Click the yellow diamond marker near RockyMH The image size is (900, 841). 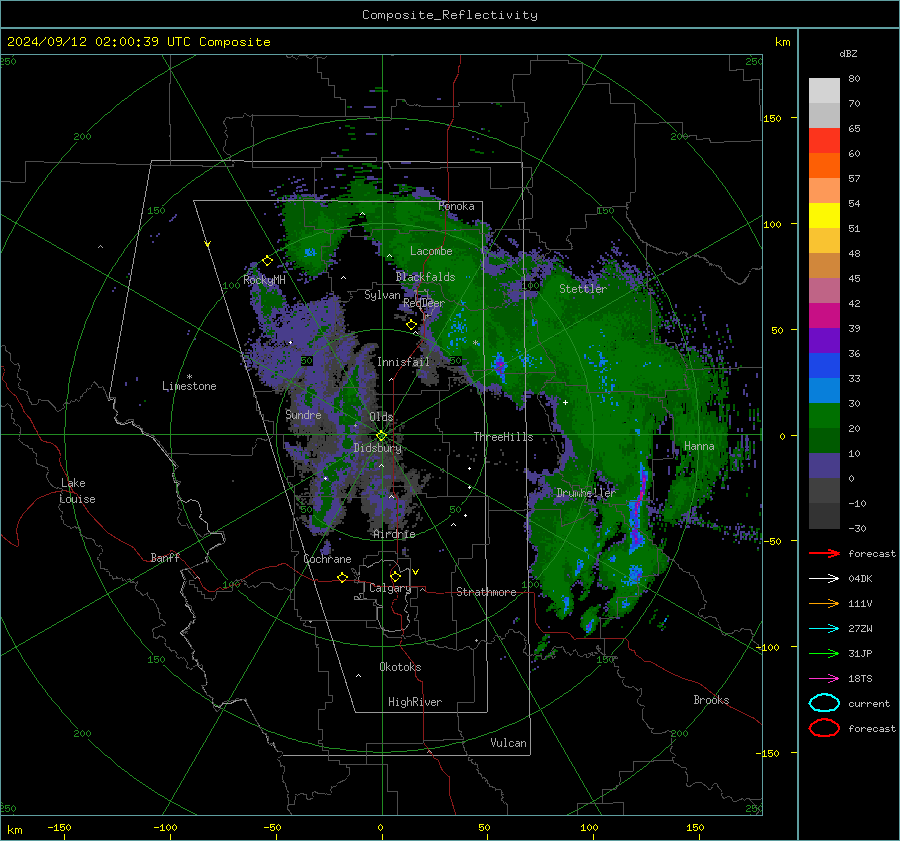(267, 261)
